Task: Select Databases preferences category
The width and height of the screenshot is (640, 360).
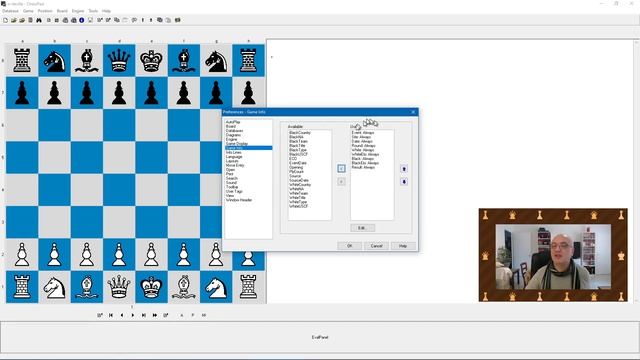Action: (234, 131)
